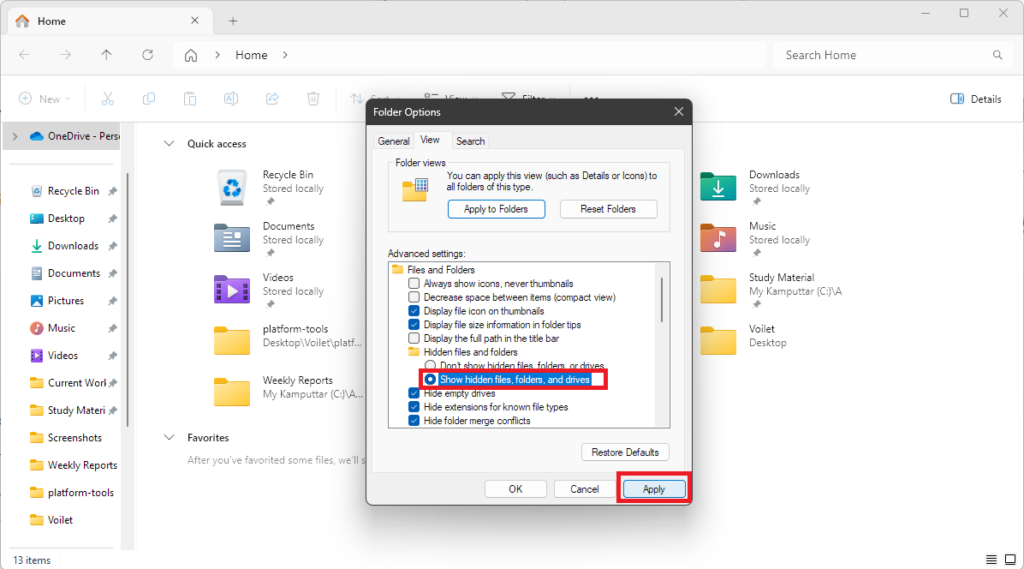Click the Restore Defaults button
The height and width of the screenshot is (569, 1024).
pos(625,452)
